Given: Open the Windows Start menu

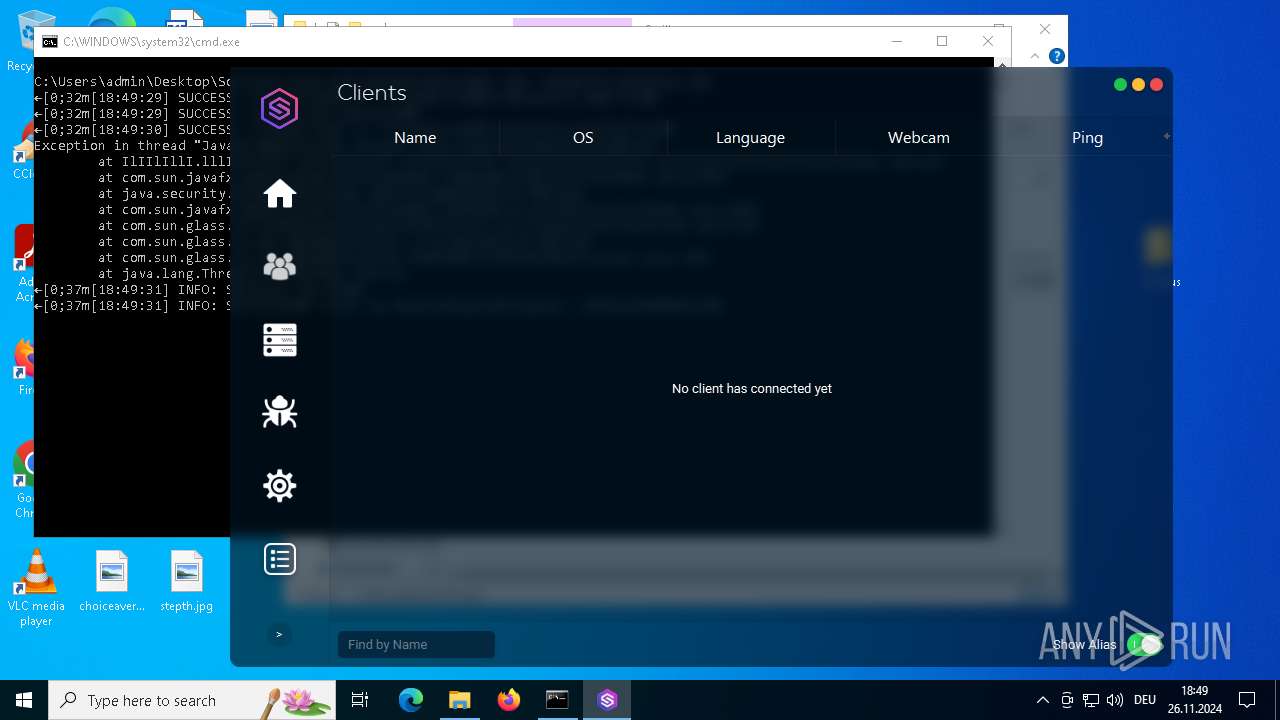Looking at the screenshot, I should [x=24, y=700].
